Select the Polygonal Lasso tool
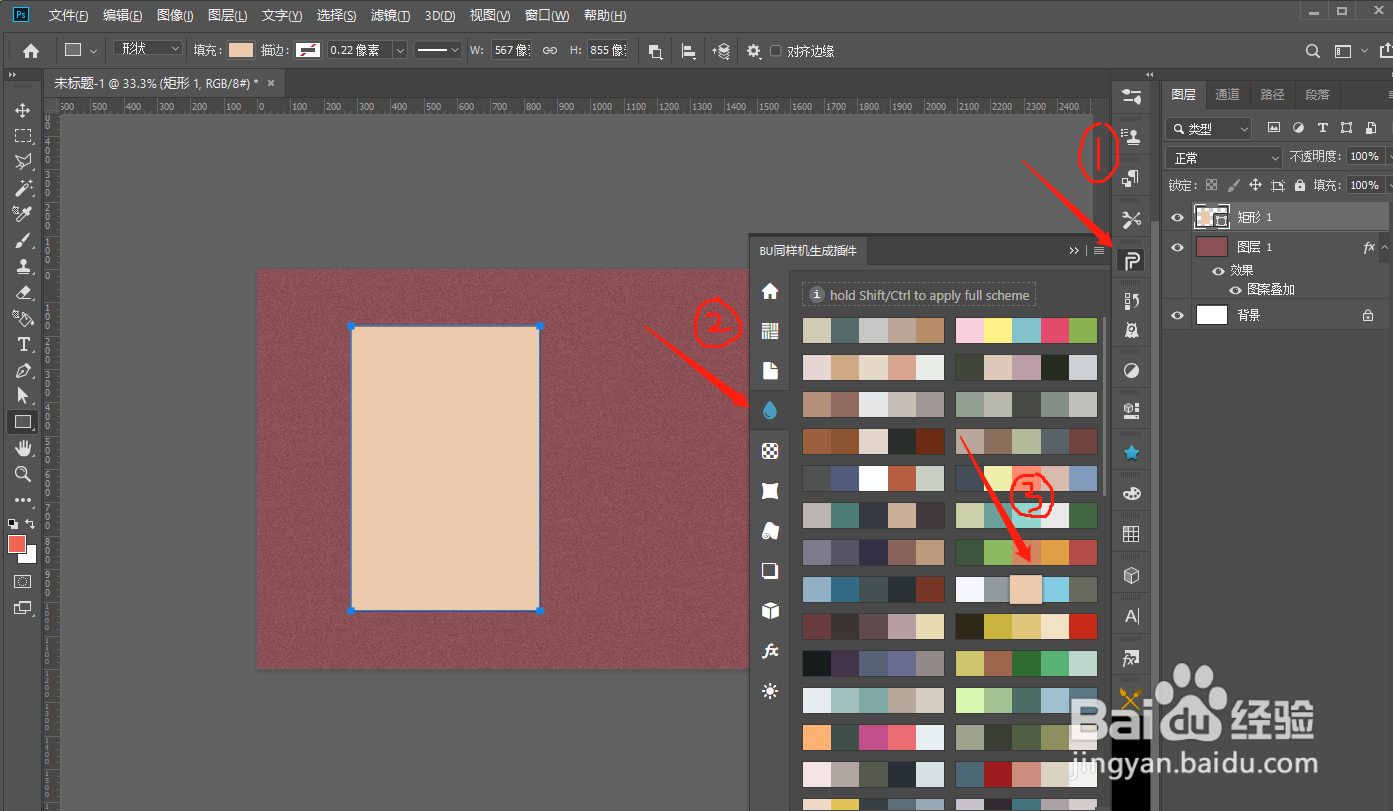This screenshot has height=811, width=1393. pos(22,162)
